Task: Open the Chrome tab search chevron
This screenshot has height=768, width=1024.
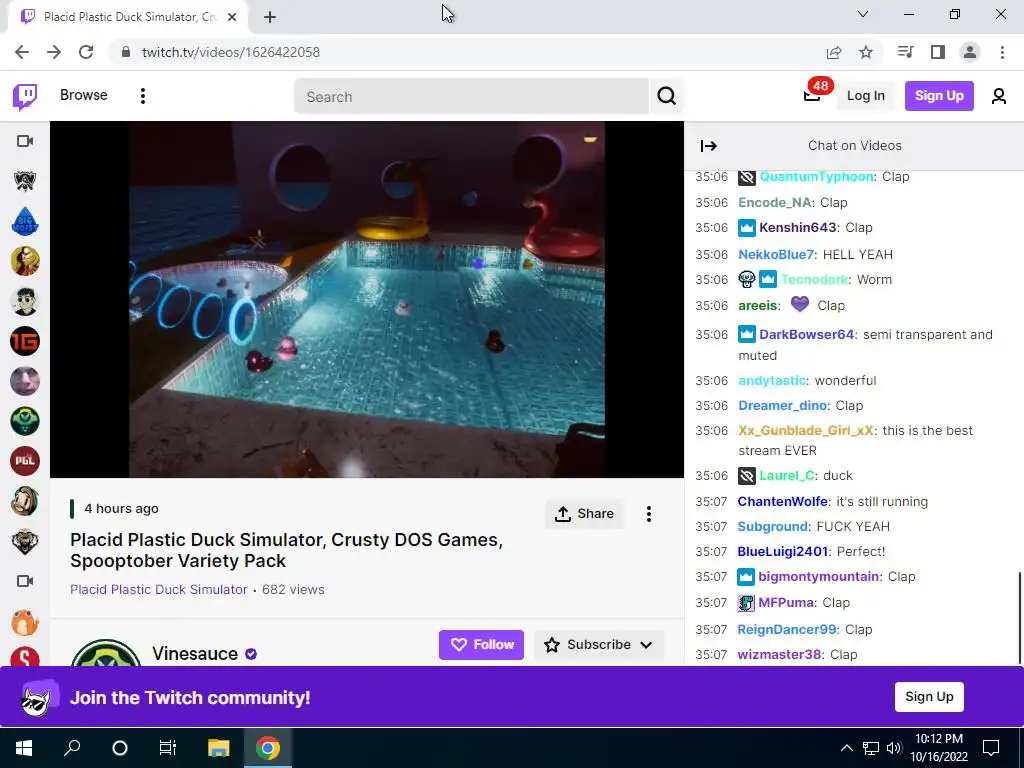Action: point(863,14)
